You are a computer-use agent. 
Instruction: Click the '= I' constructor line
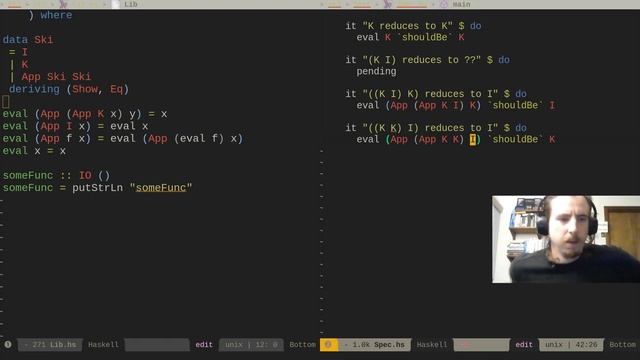(x=18, y=52)
